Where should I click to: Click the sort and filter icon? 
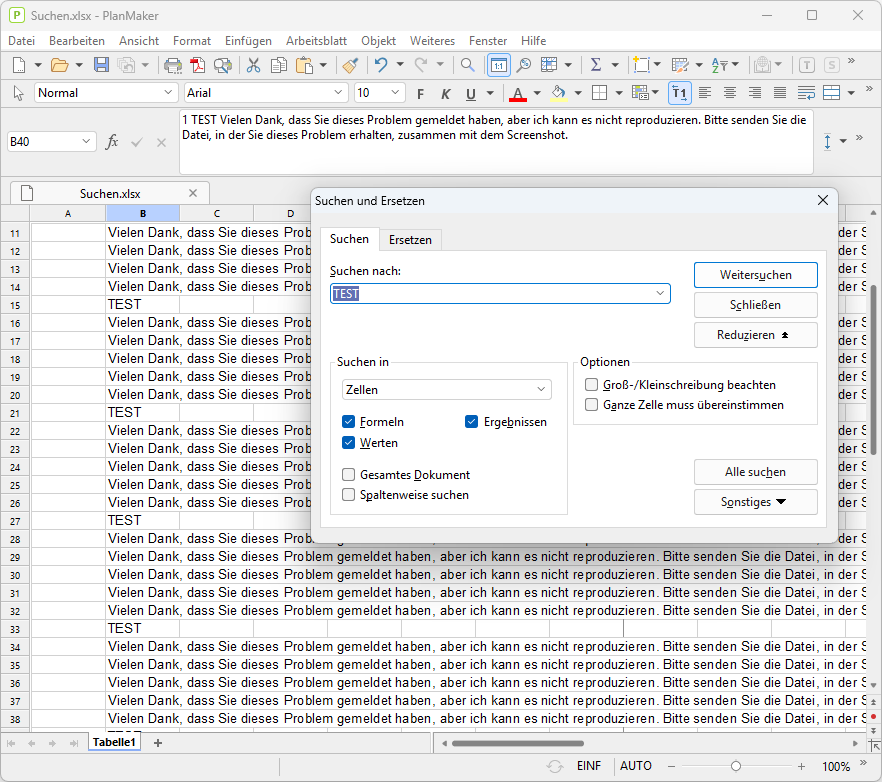point(719,65)
